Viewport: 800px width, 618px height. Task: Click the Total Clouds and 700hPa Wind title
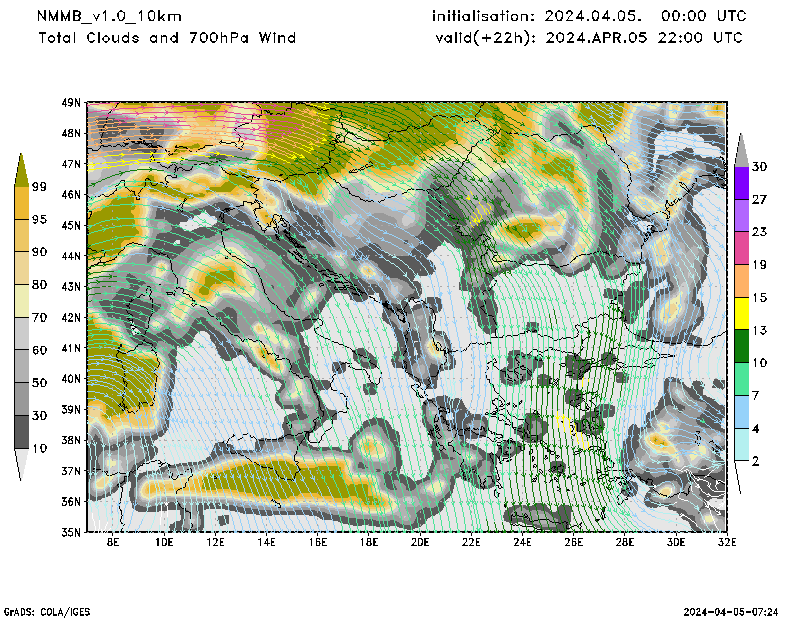pos(167,38)
